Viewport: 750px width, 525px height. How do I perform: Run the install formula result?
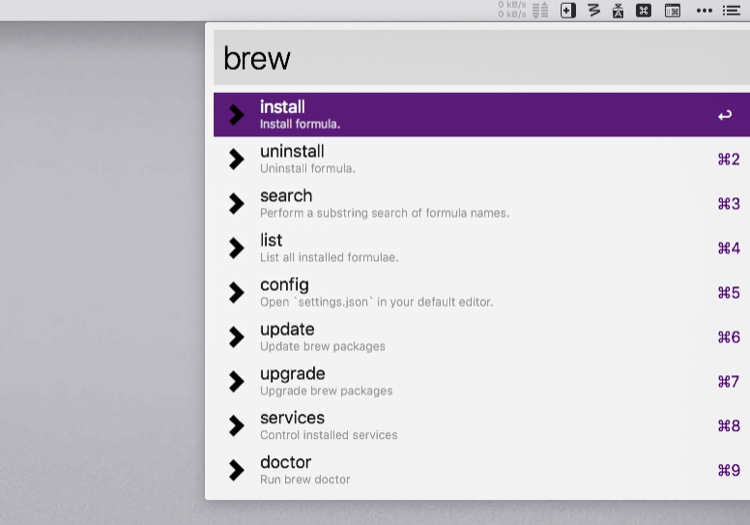482,115
